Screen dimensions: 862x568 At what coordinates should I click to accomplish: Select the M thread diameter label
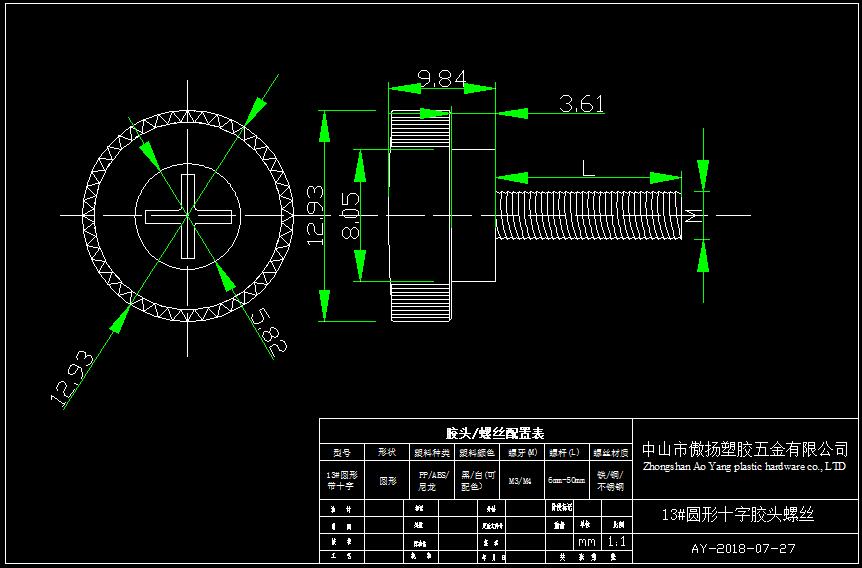695,216
